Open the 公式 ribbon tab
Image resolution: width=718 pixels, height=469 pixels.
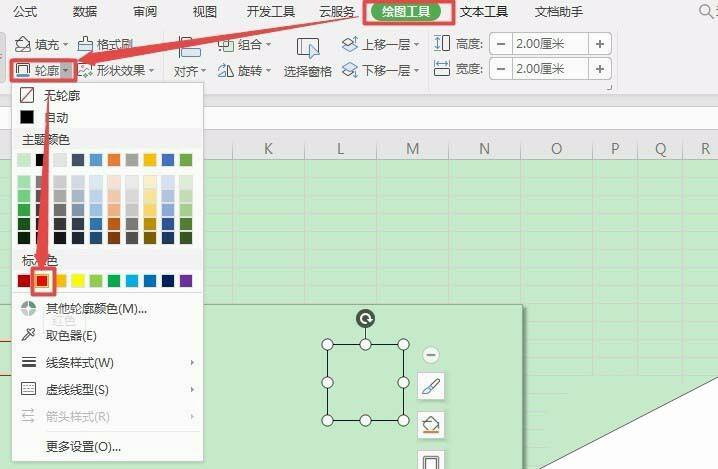25,11
